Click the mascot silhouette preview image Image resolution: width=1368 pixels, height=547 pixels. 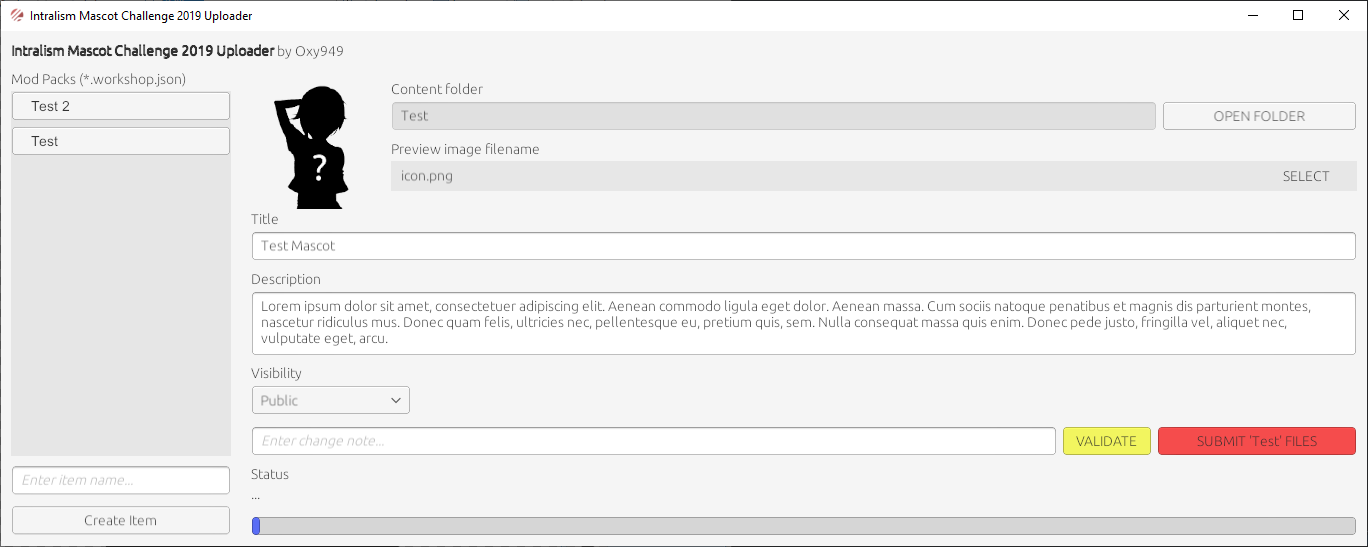coord(311,148)
